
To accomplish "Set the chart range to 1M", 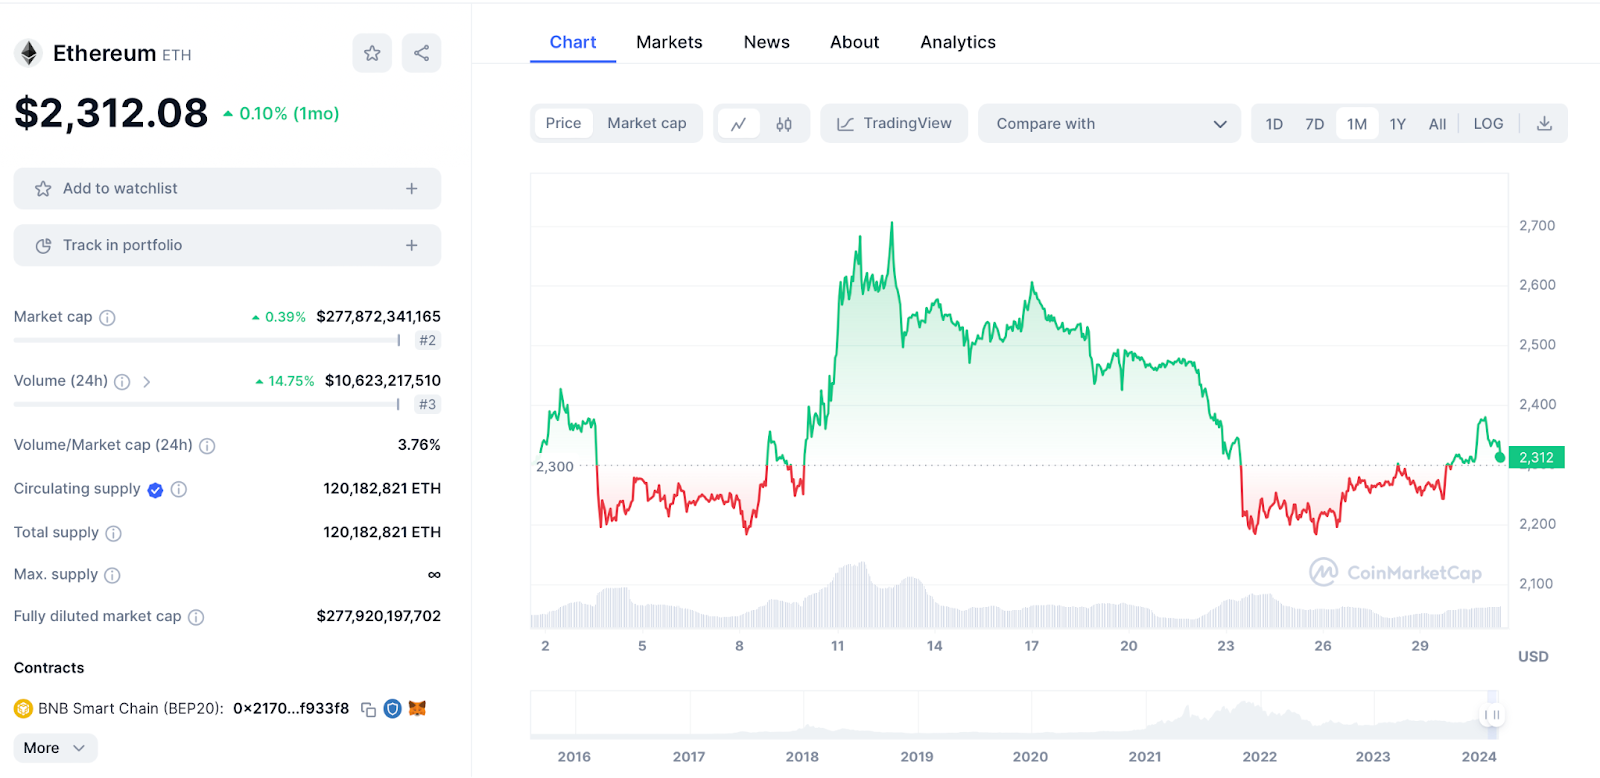I will click(x=1356, y=124).
